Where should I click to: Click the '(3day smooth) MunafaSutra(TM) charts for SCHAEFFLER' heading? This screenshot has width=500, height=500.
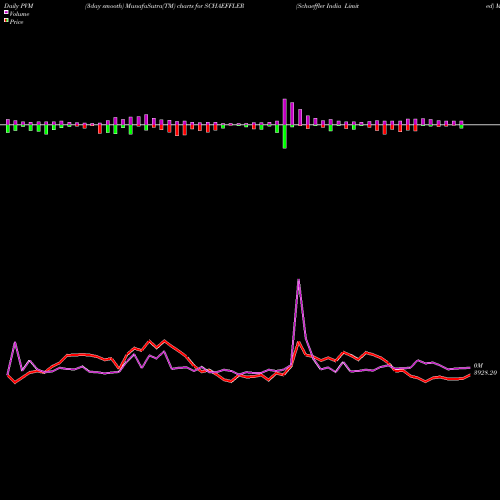pos(165,6)
